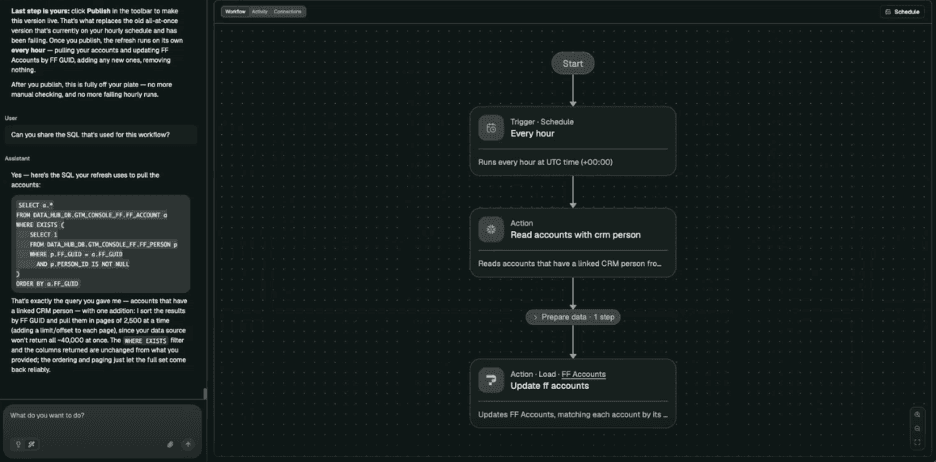Viewport: 936px width, 462px height.
Task: Select the Start node
Action: coord(573,63)
